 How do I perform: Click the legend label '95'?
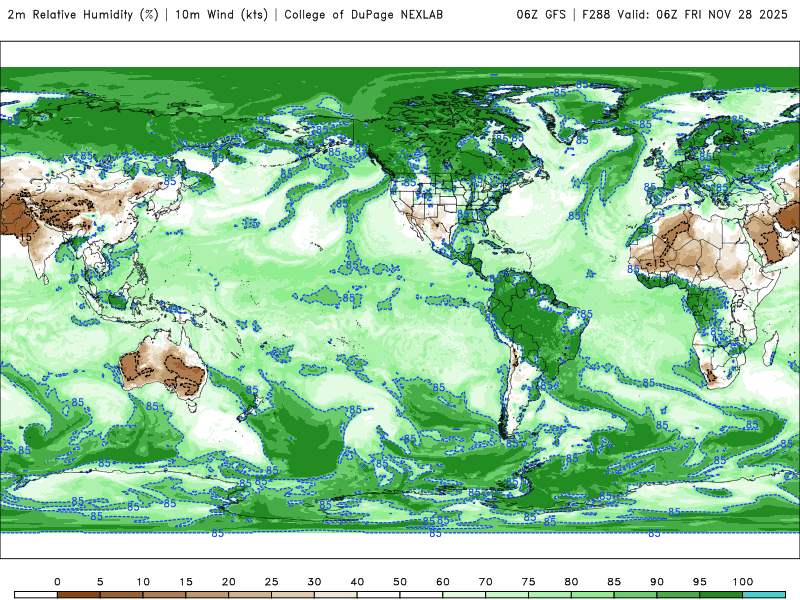click(700, 582)
